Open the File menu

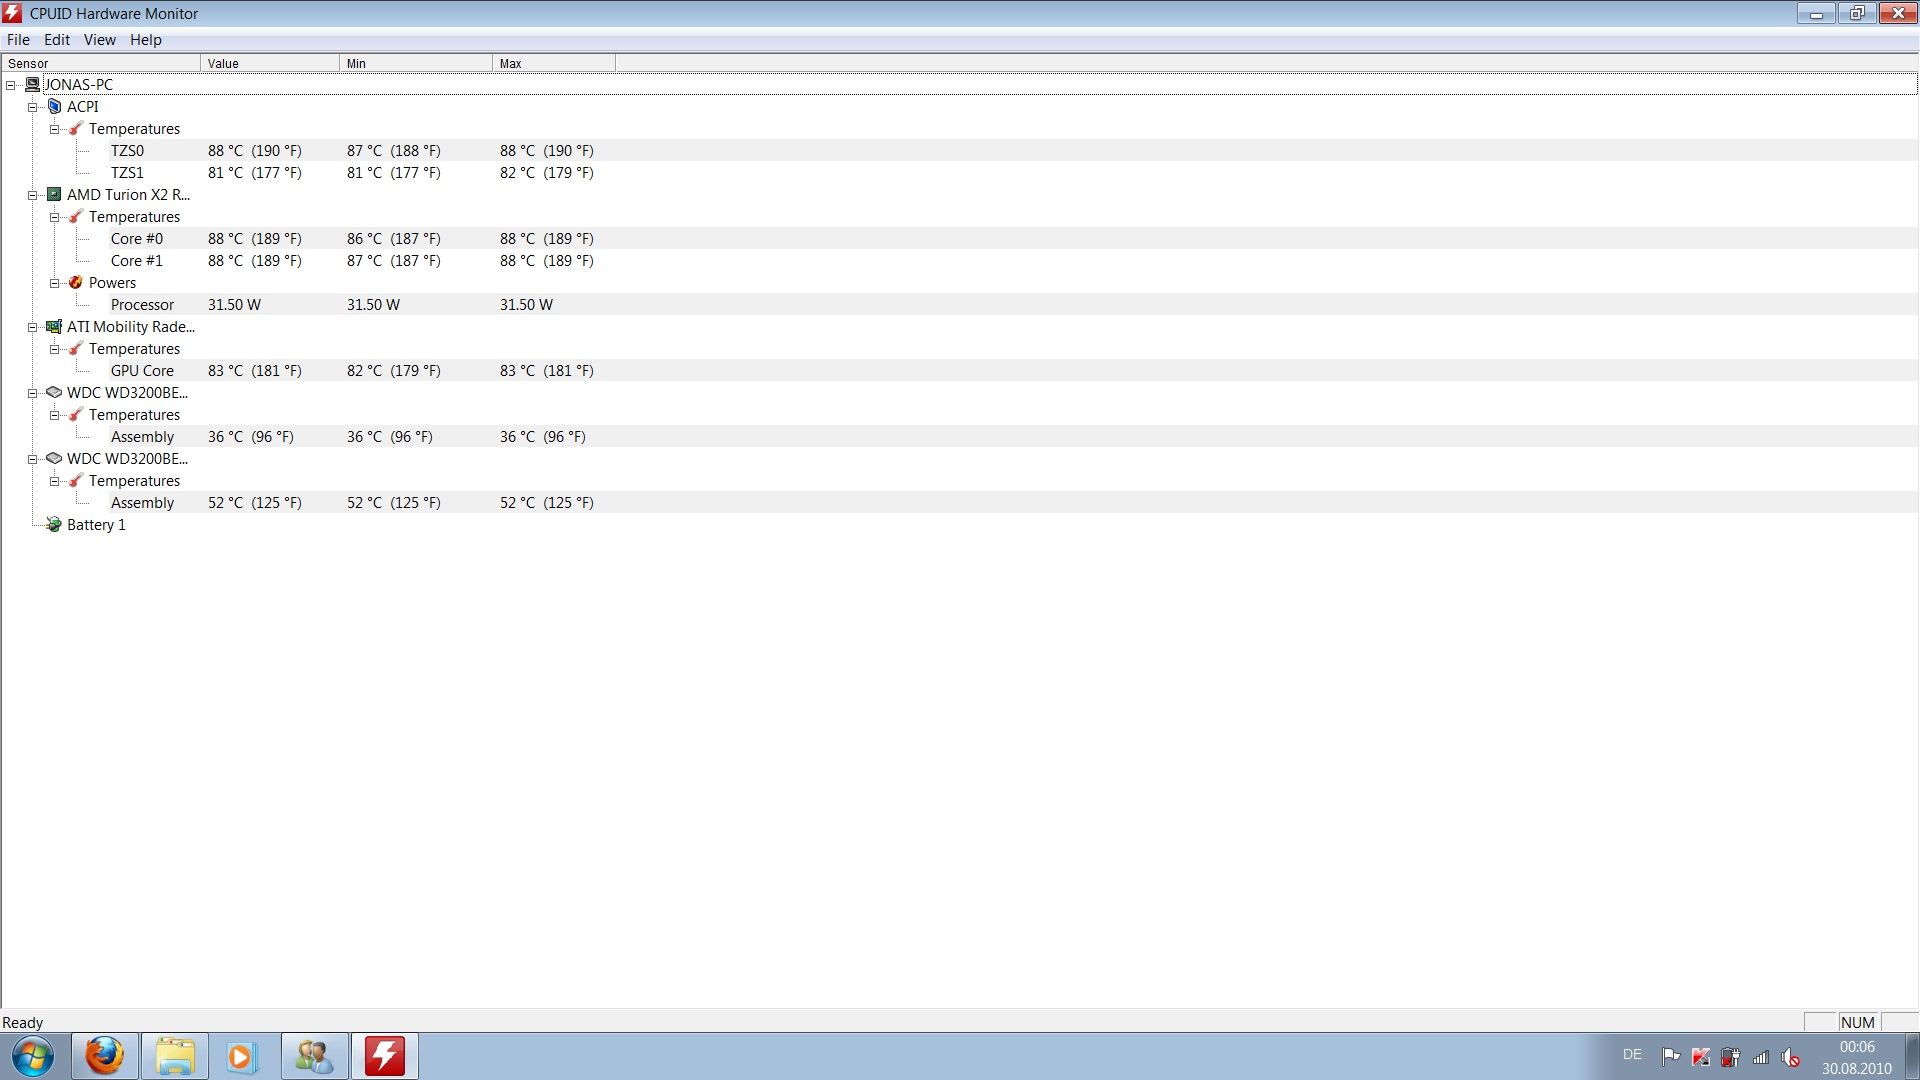18,40
